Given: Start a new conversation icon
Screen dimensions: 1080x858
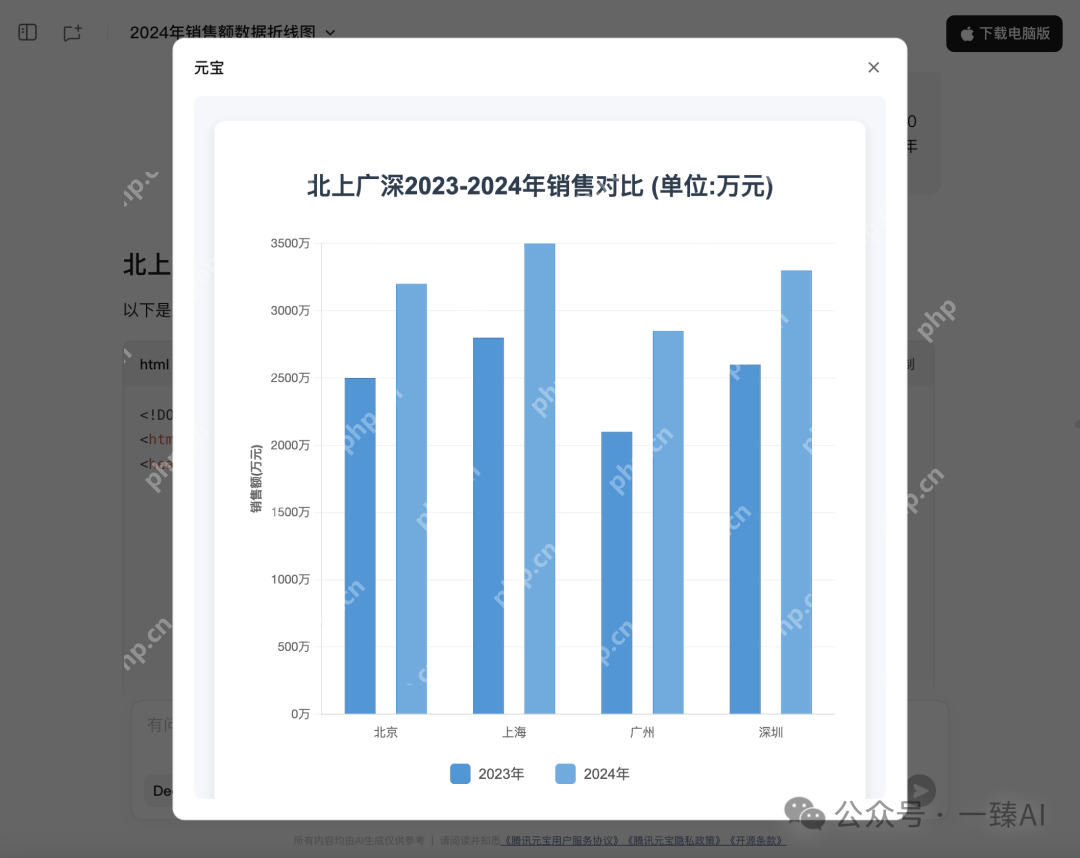Looking at the screenshot, I should point(71,32).
